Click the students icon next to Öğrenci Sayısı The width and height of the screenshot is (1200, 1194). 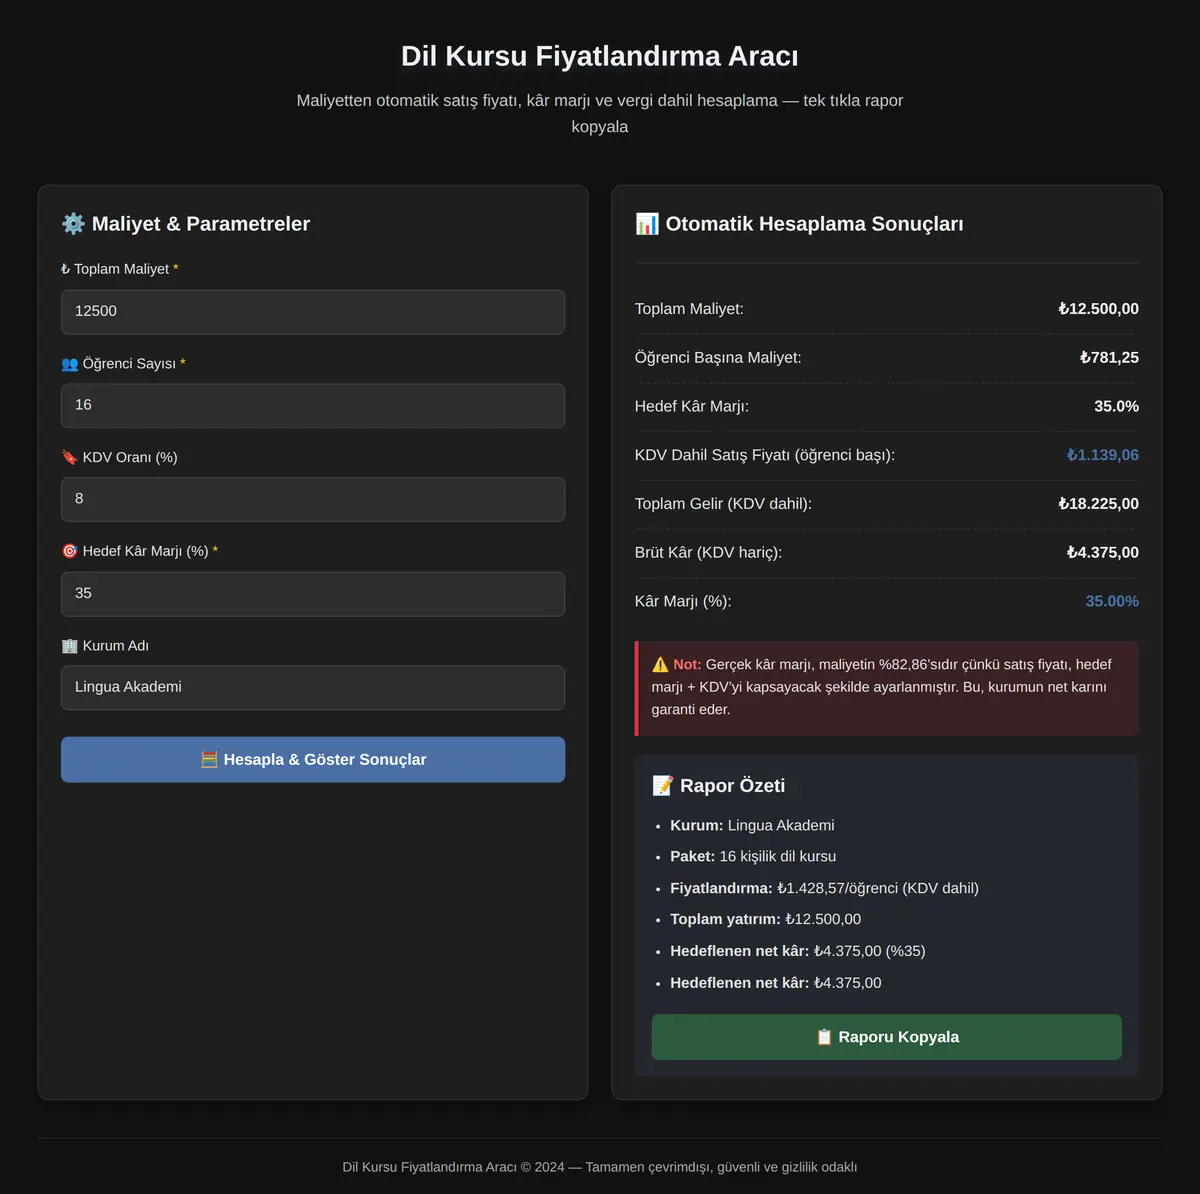69,364
